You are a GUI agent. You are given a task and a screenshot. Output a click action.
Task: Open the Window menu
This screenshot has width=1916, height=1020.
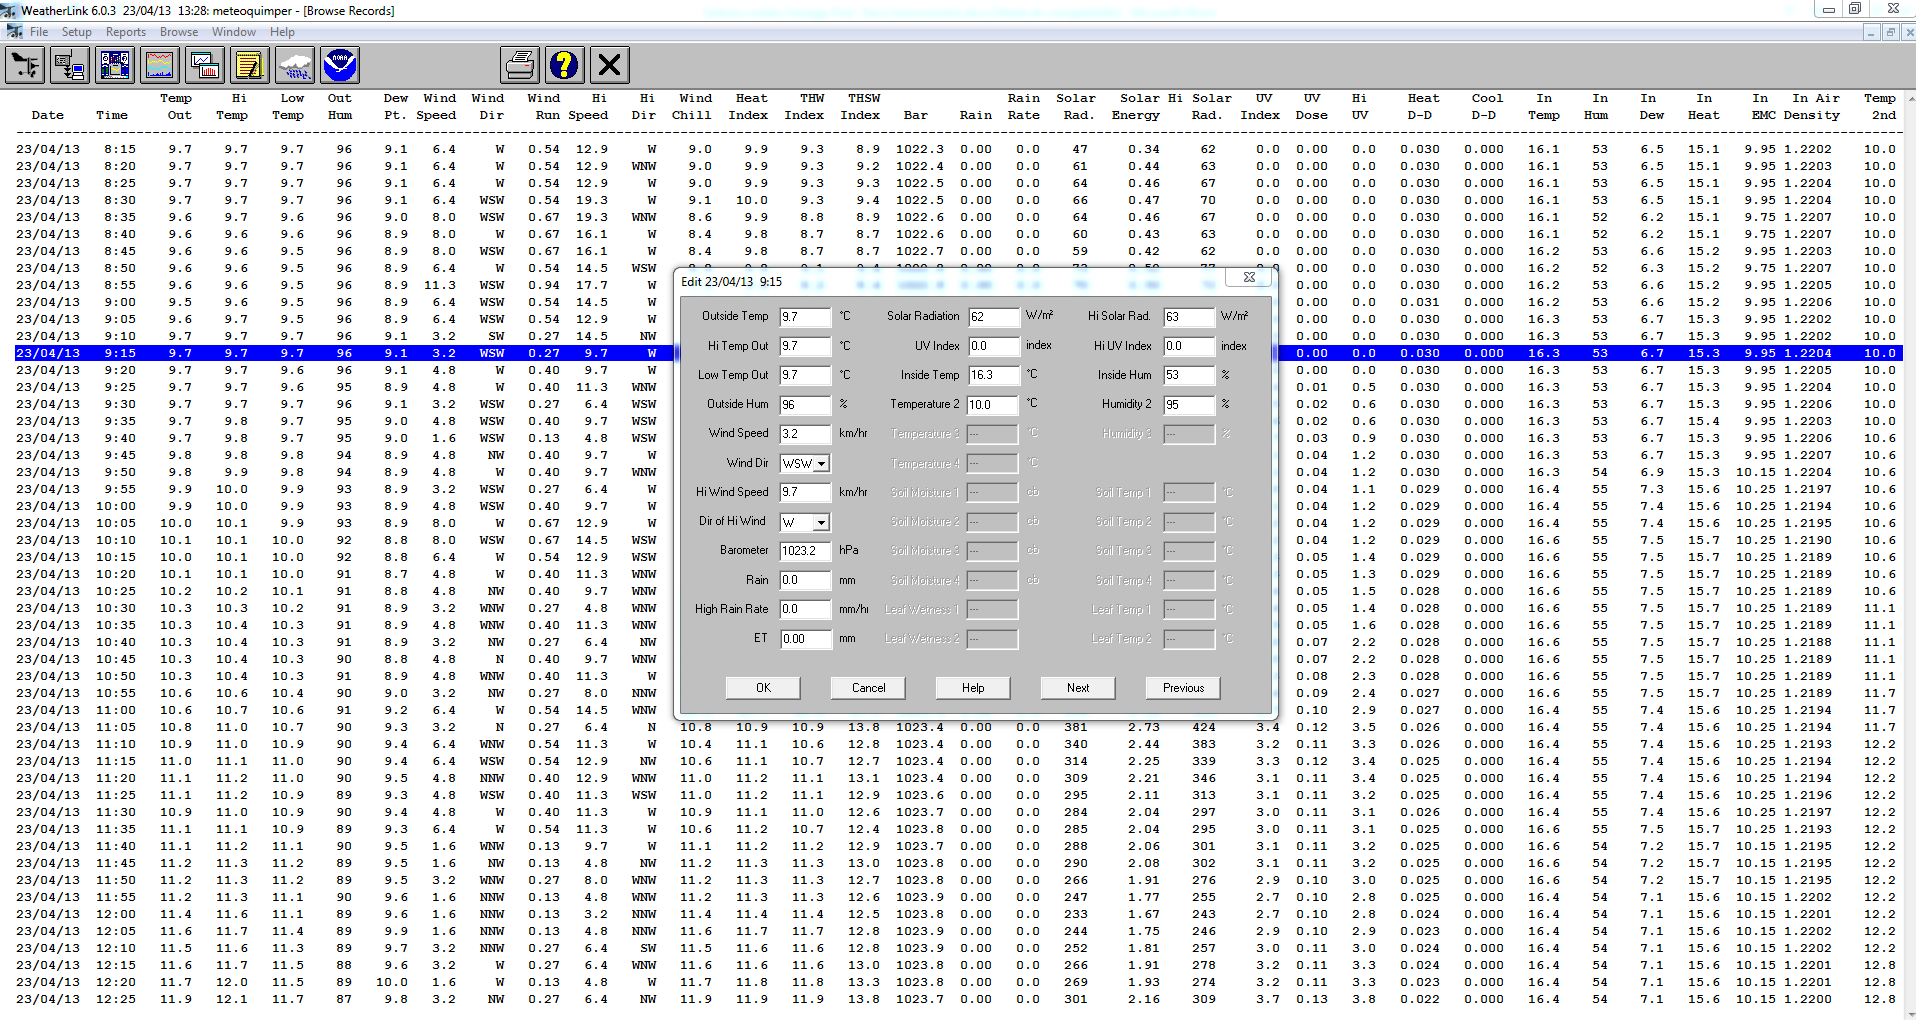click(234, 32)
